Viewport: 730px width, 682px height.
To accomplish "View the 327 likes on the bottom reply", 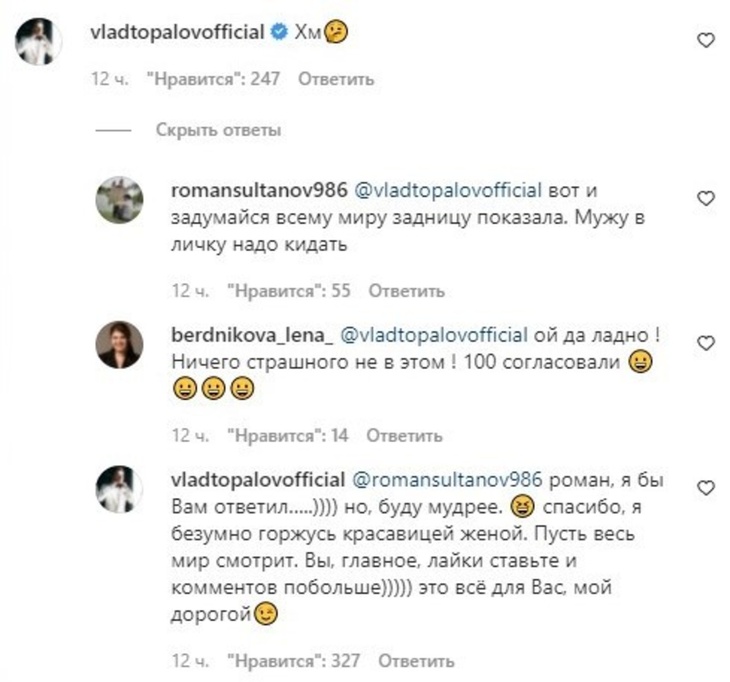I will [293, 661].
